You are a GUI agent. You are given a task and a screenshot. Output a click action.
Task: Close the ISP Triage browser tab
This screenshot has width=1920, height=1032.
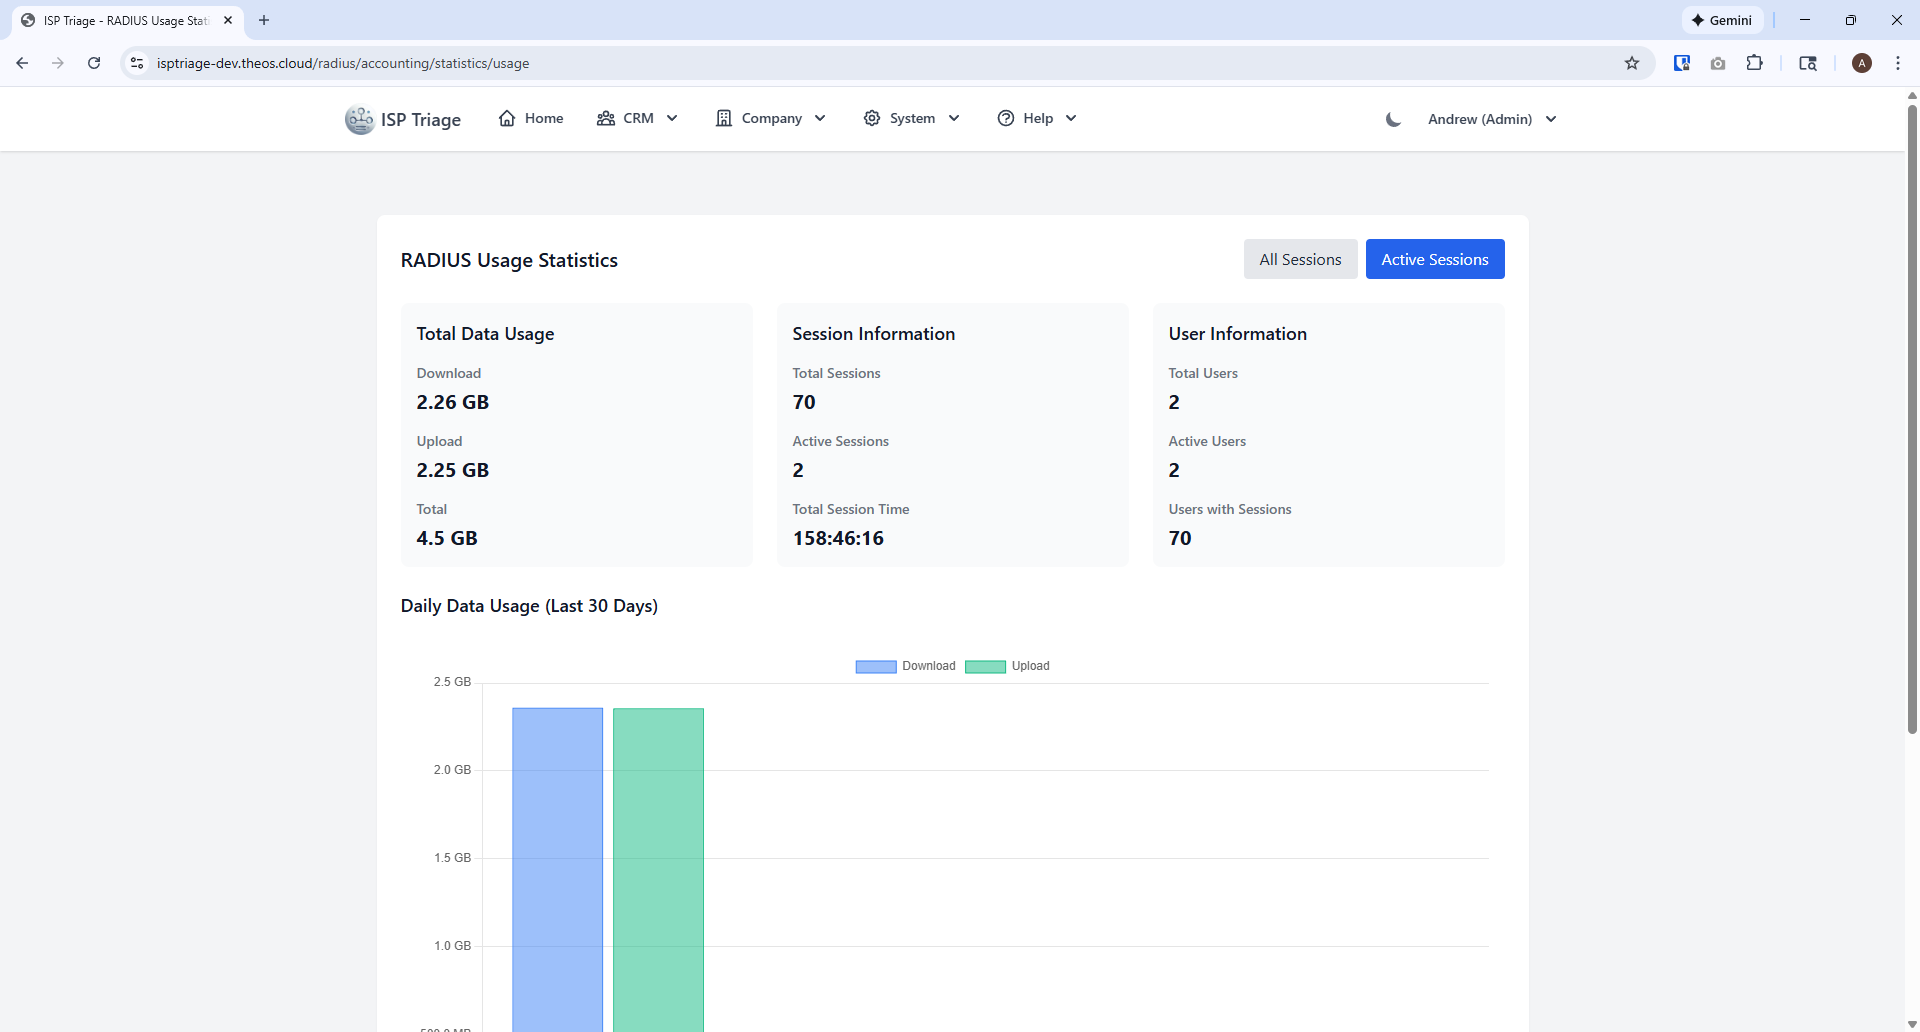click(228, 20)
